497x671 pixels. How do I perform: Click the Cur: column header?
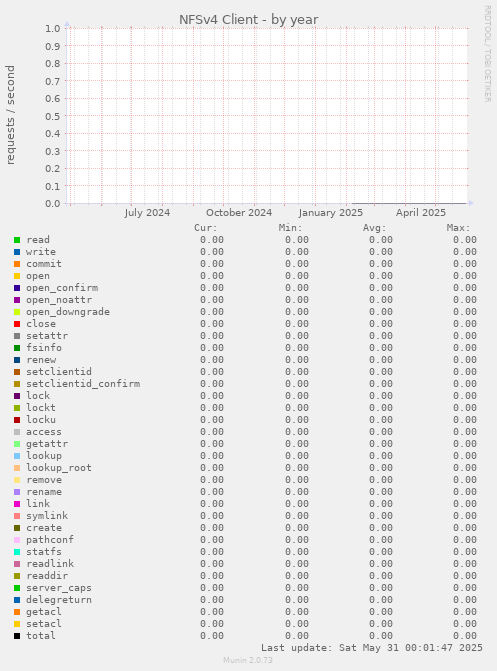pos(206,228)
